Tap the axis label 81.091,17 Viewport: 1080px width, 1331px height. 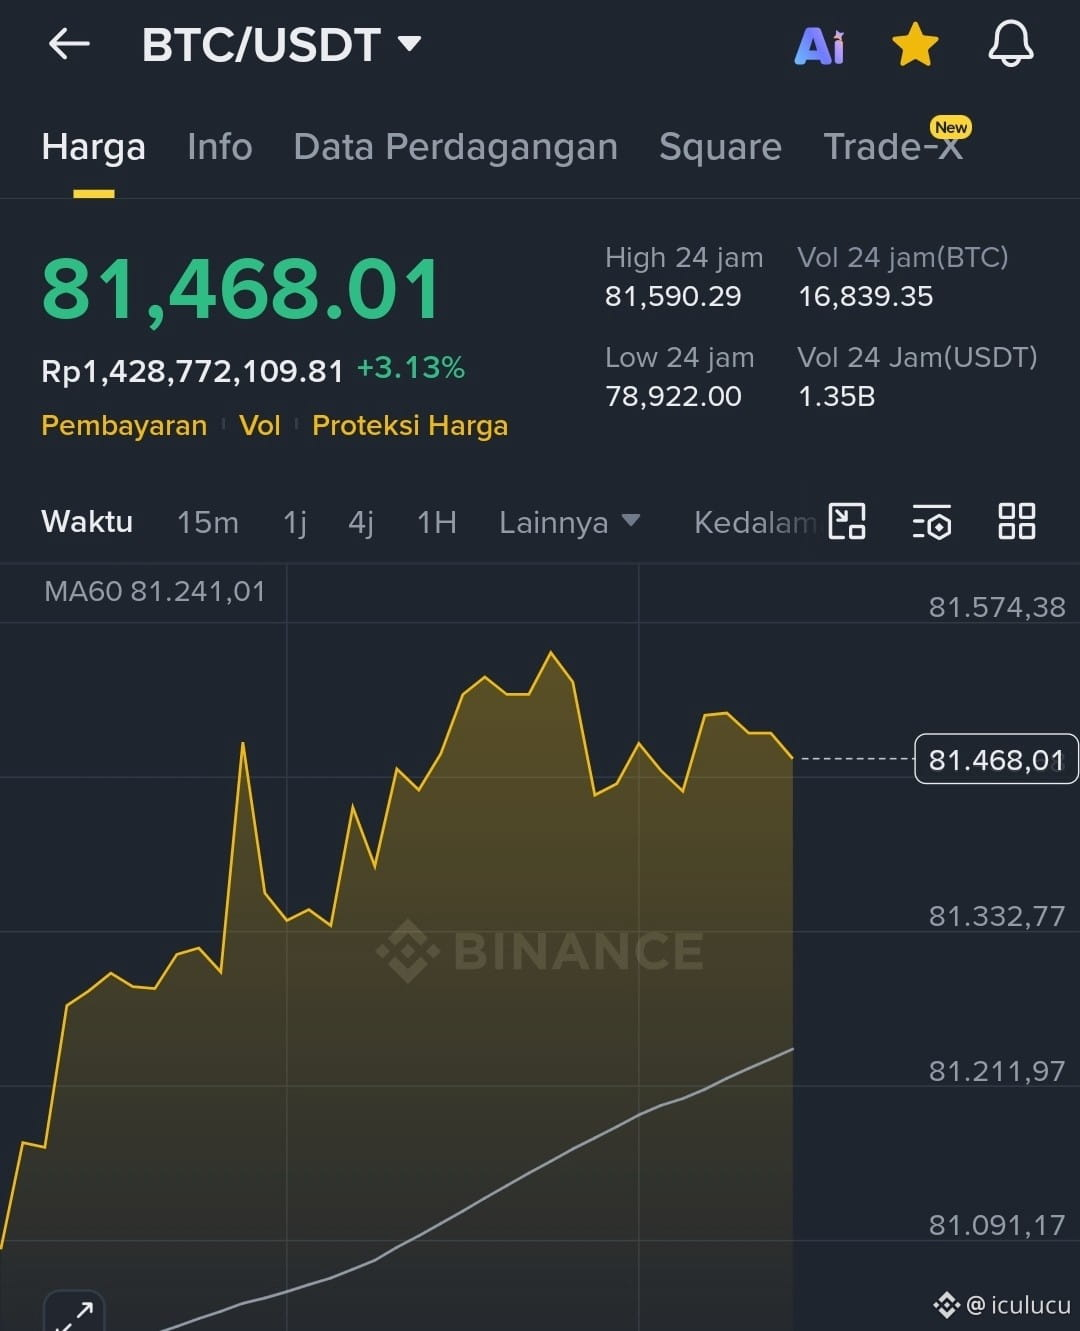click(x=997, y=1225)
